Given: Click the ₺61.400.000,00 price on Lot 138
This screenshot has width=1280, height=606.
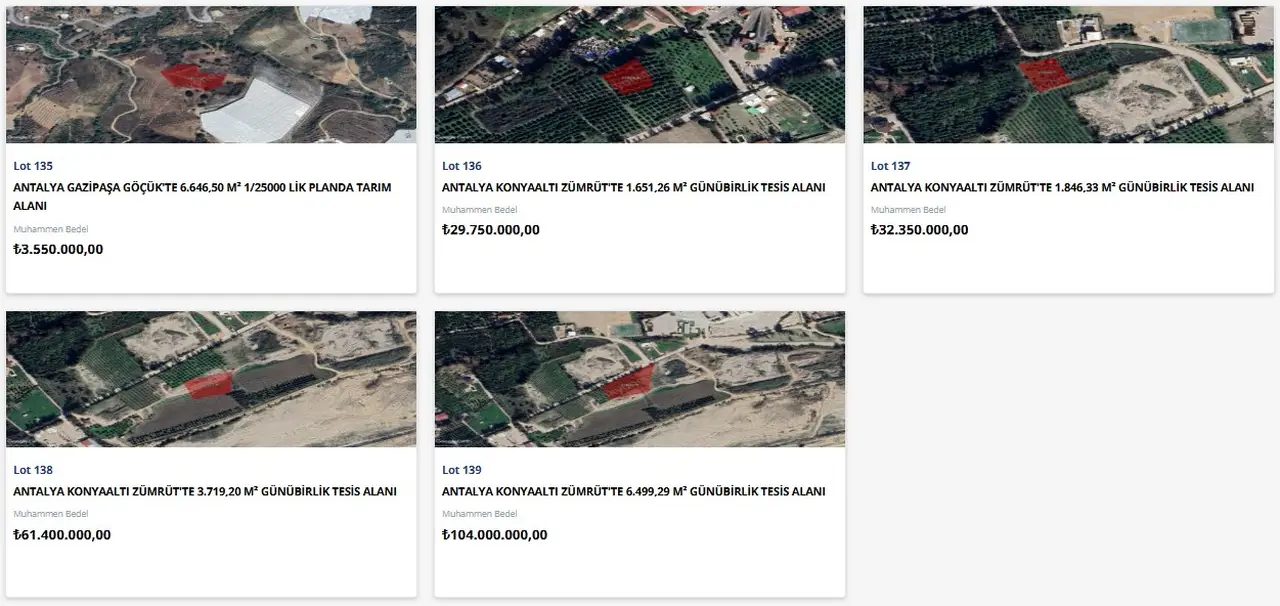Looking at the screenshot, I should click(62, 534).
